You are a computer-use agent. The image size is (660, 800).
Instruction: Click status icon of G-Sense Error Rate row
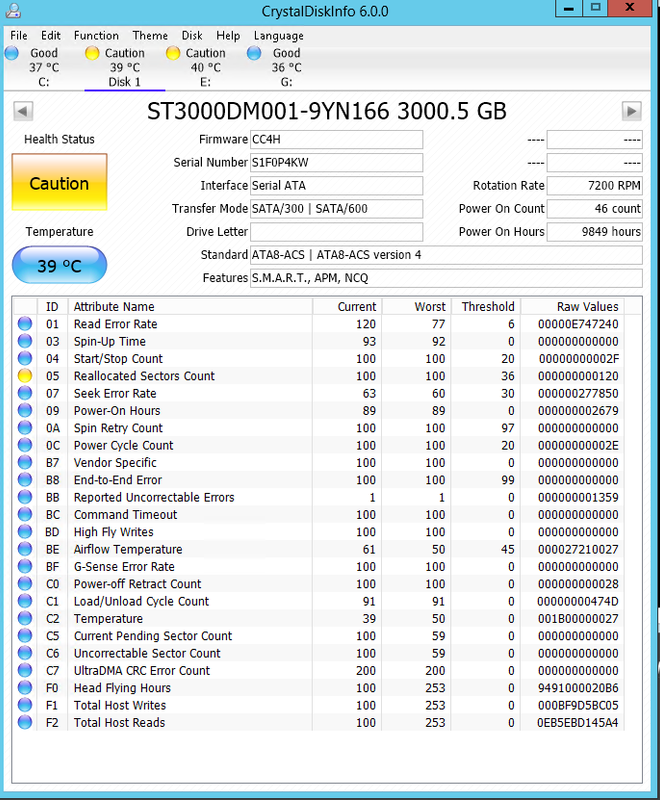point(24,566)
